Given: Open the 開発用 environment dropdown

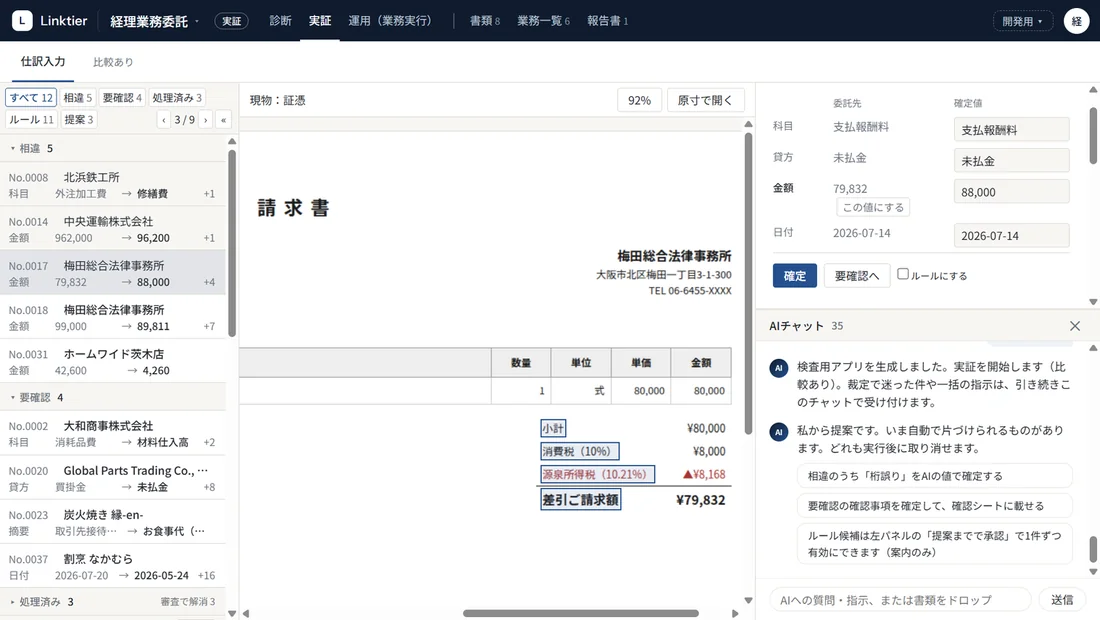Looking at the screenshot, I should 1022,21.
